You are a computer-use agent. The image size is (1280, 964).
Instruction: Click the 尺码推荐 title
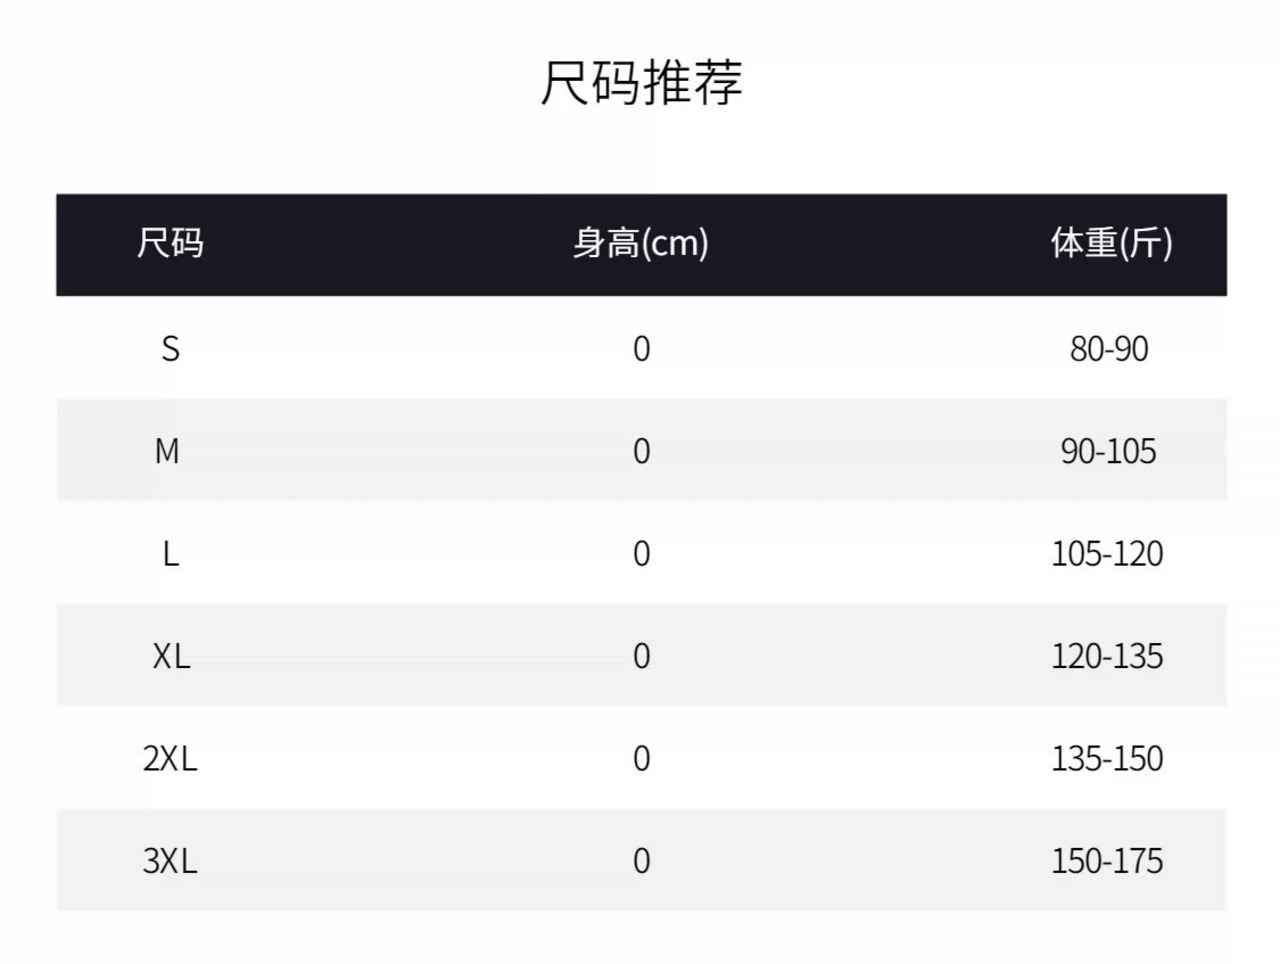[641, 82]
